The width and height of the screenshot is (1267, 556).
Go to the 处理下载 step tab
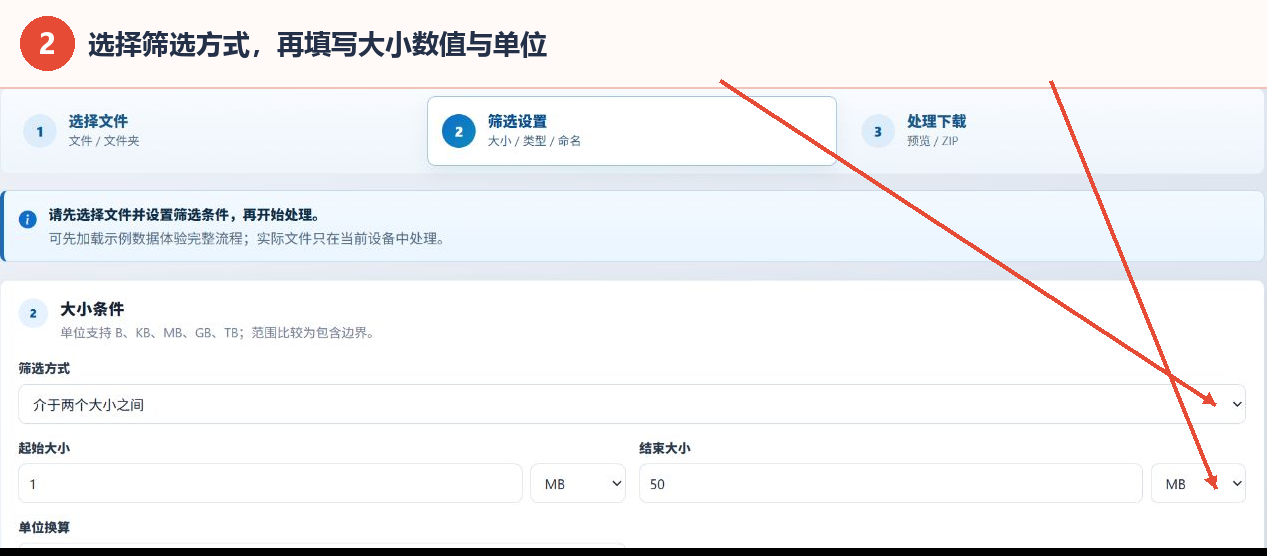point(1051,131)
